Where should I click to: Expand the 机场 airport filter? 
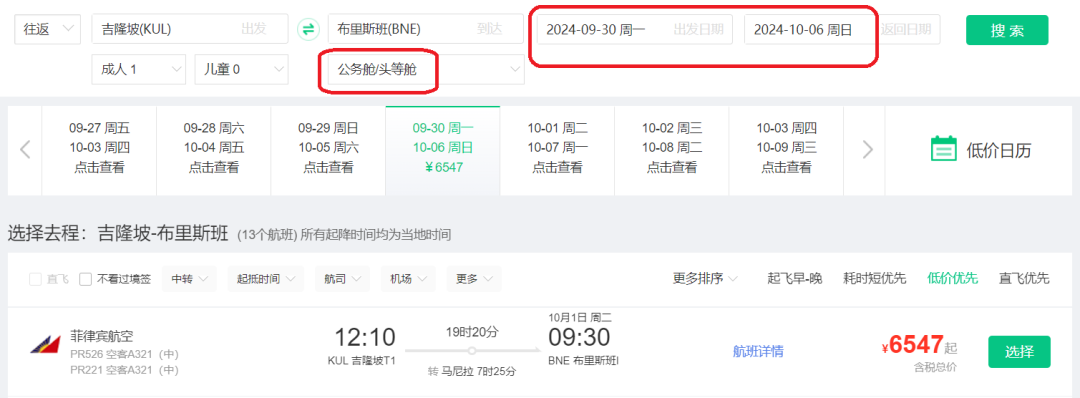tap(408, 279)
